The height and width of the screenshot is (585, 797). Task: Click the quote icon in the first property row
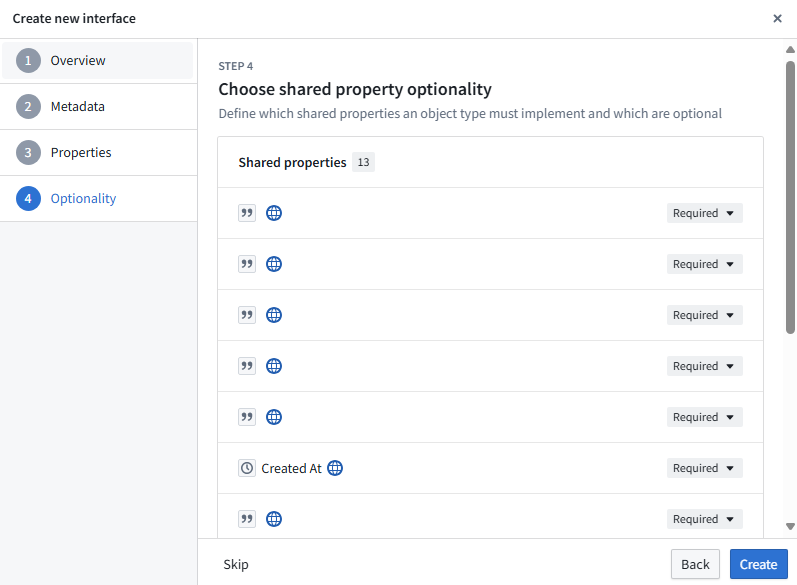point(247,213)
